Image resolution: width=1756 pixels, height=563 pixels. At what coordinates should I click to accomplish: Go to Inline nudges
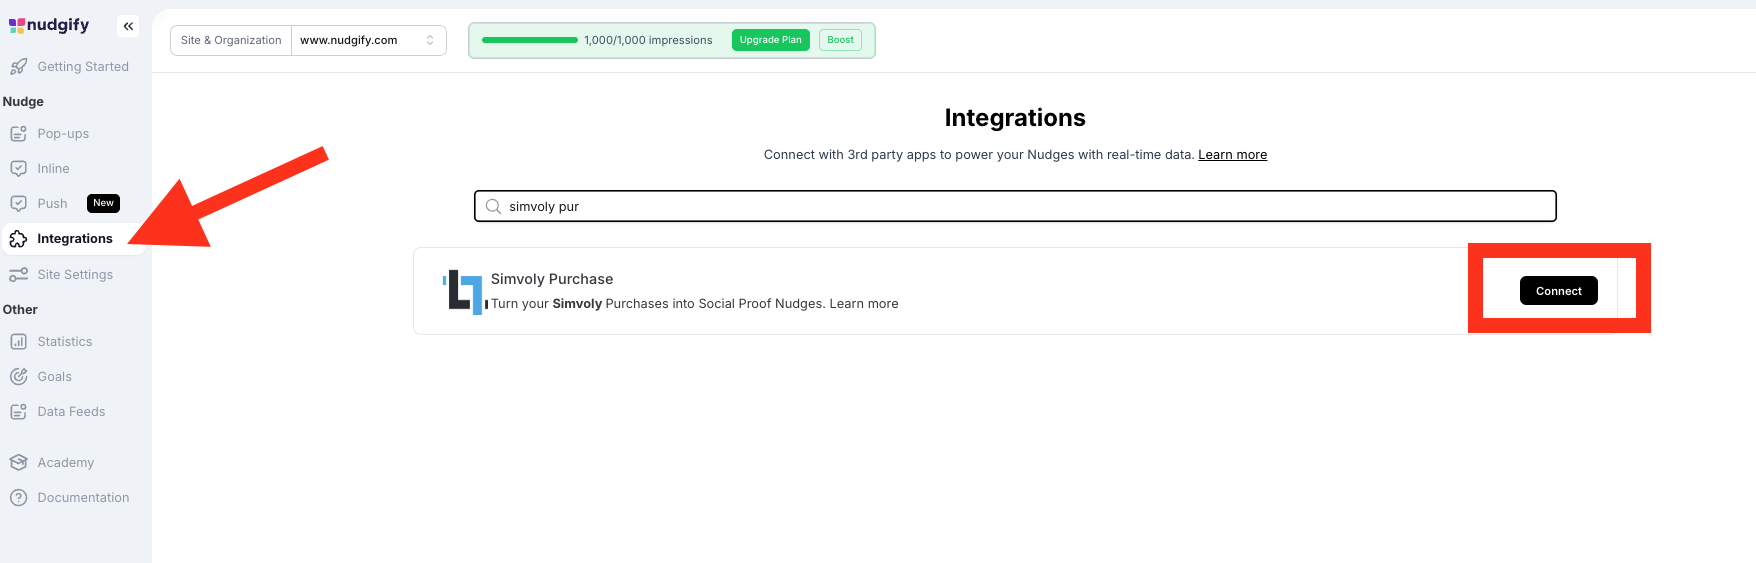coord(53,169)
